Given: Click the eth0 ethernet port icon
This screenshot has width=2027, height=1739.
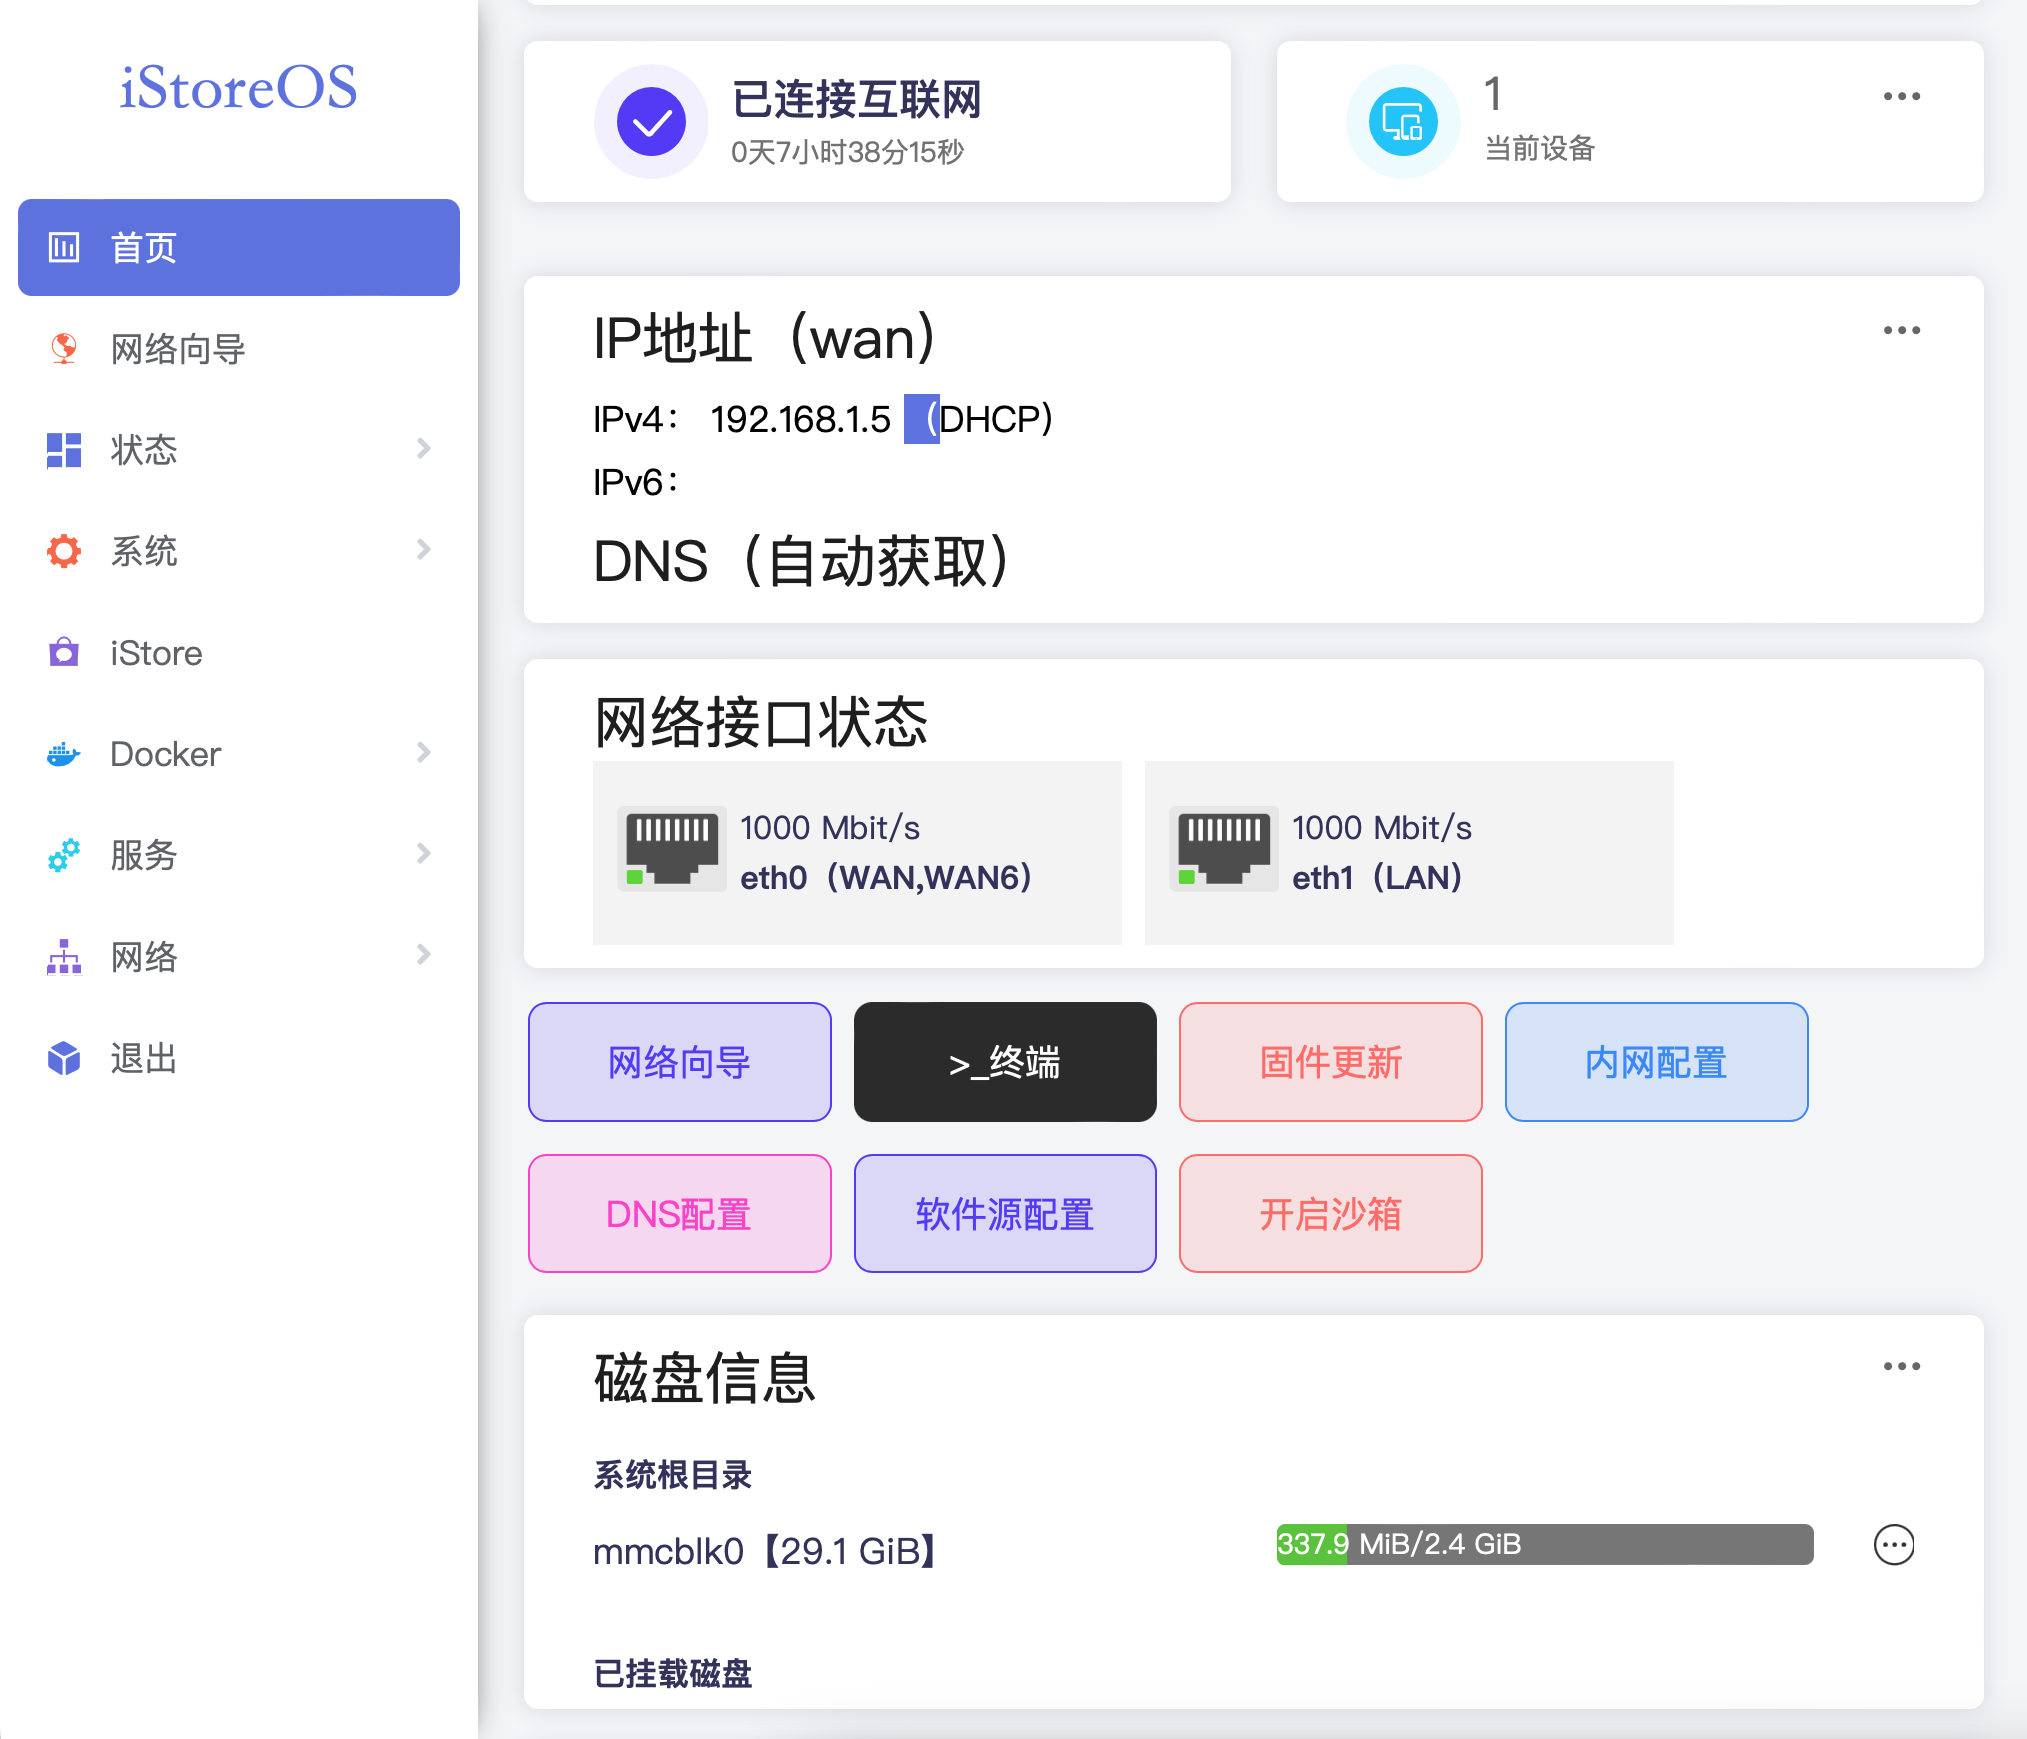Looking at the screenshot, I should tap(672, 848).
